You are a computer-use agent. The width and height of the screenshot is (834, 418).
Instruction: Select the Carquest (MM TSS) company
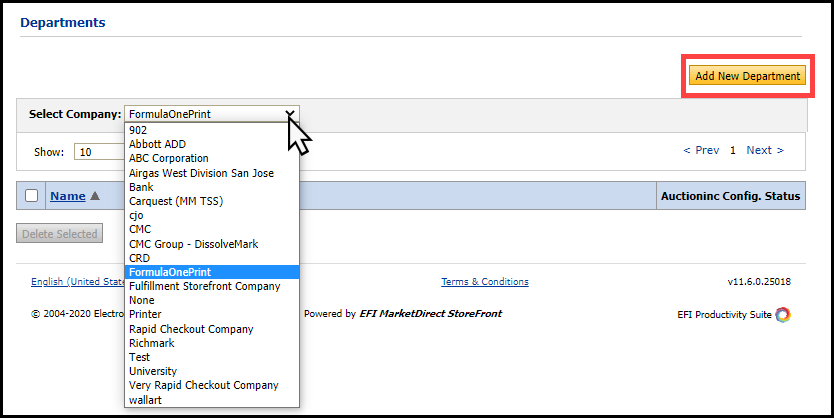tap(176, 201)
